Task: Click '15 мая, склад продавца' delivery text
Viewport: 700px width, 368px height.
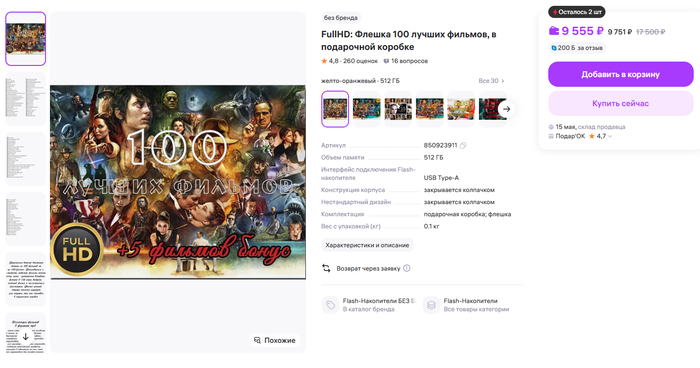Action: click(590, 127)
